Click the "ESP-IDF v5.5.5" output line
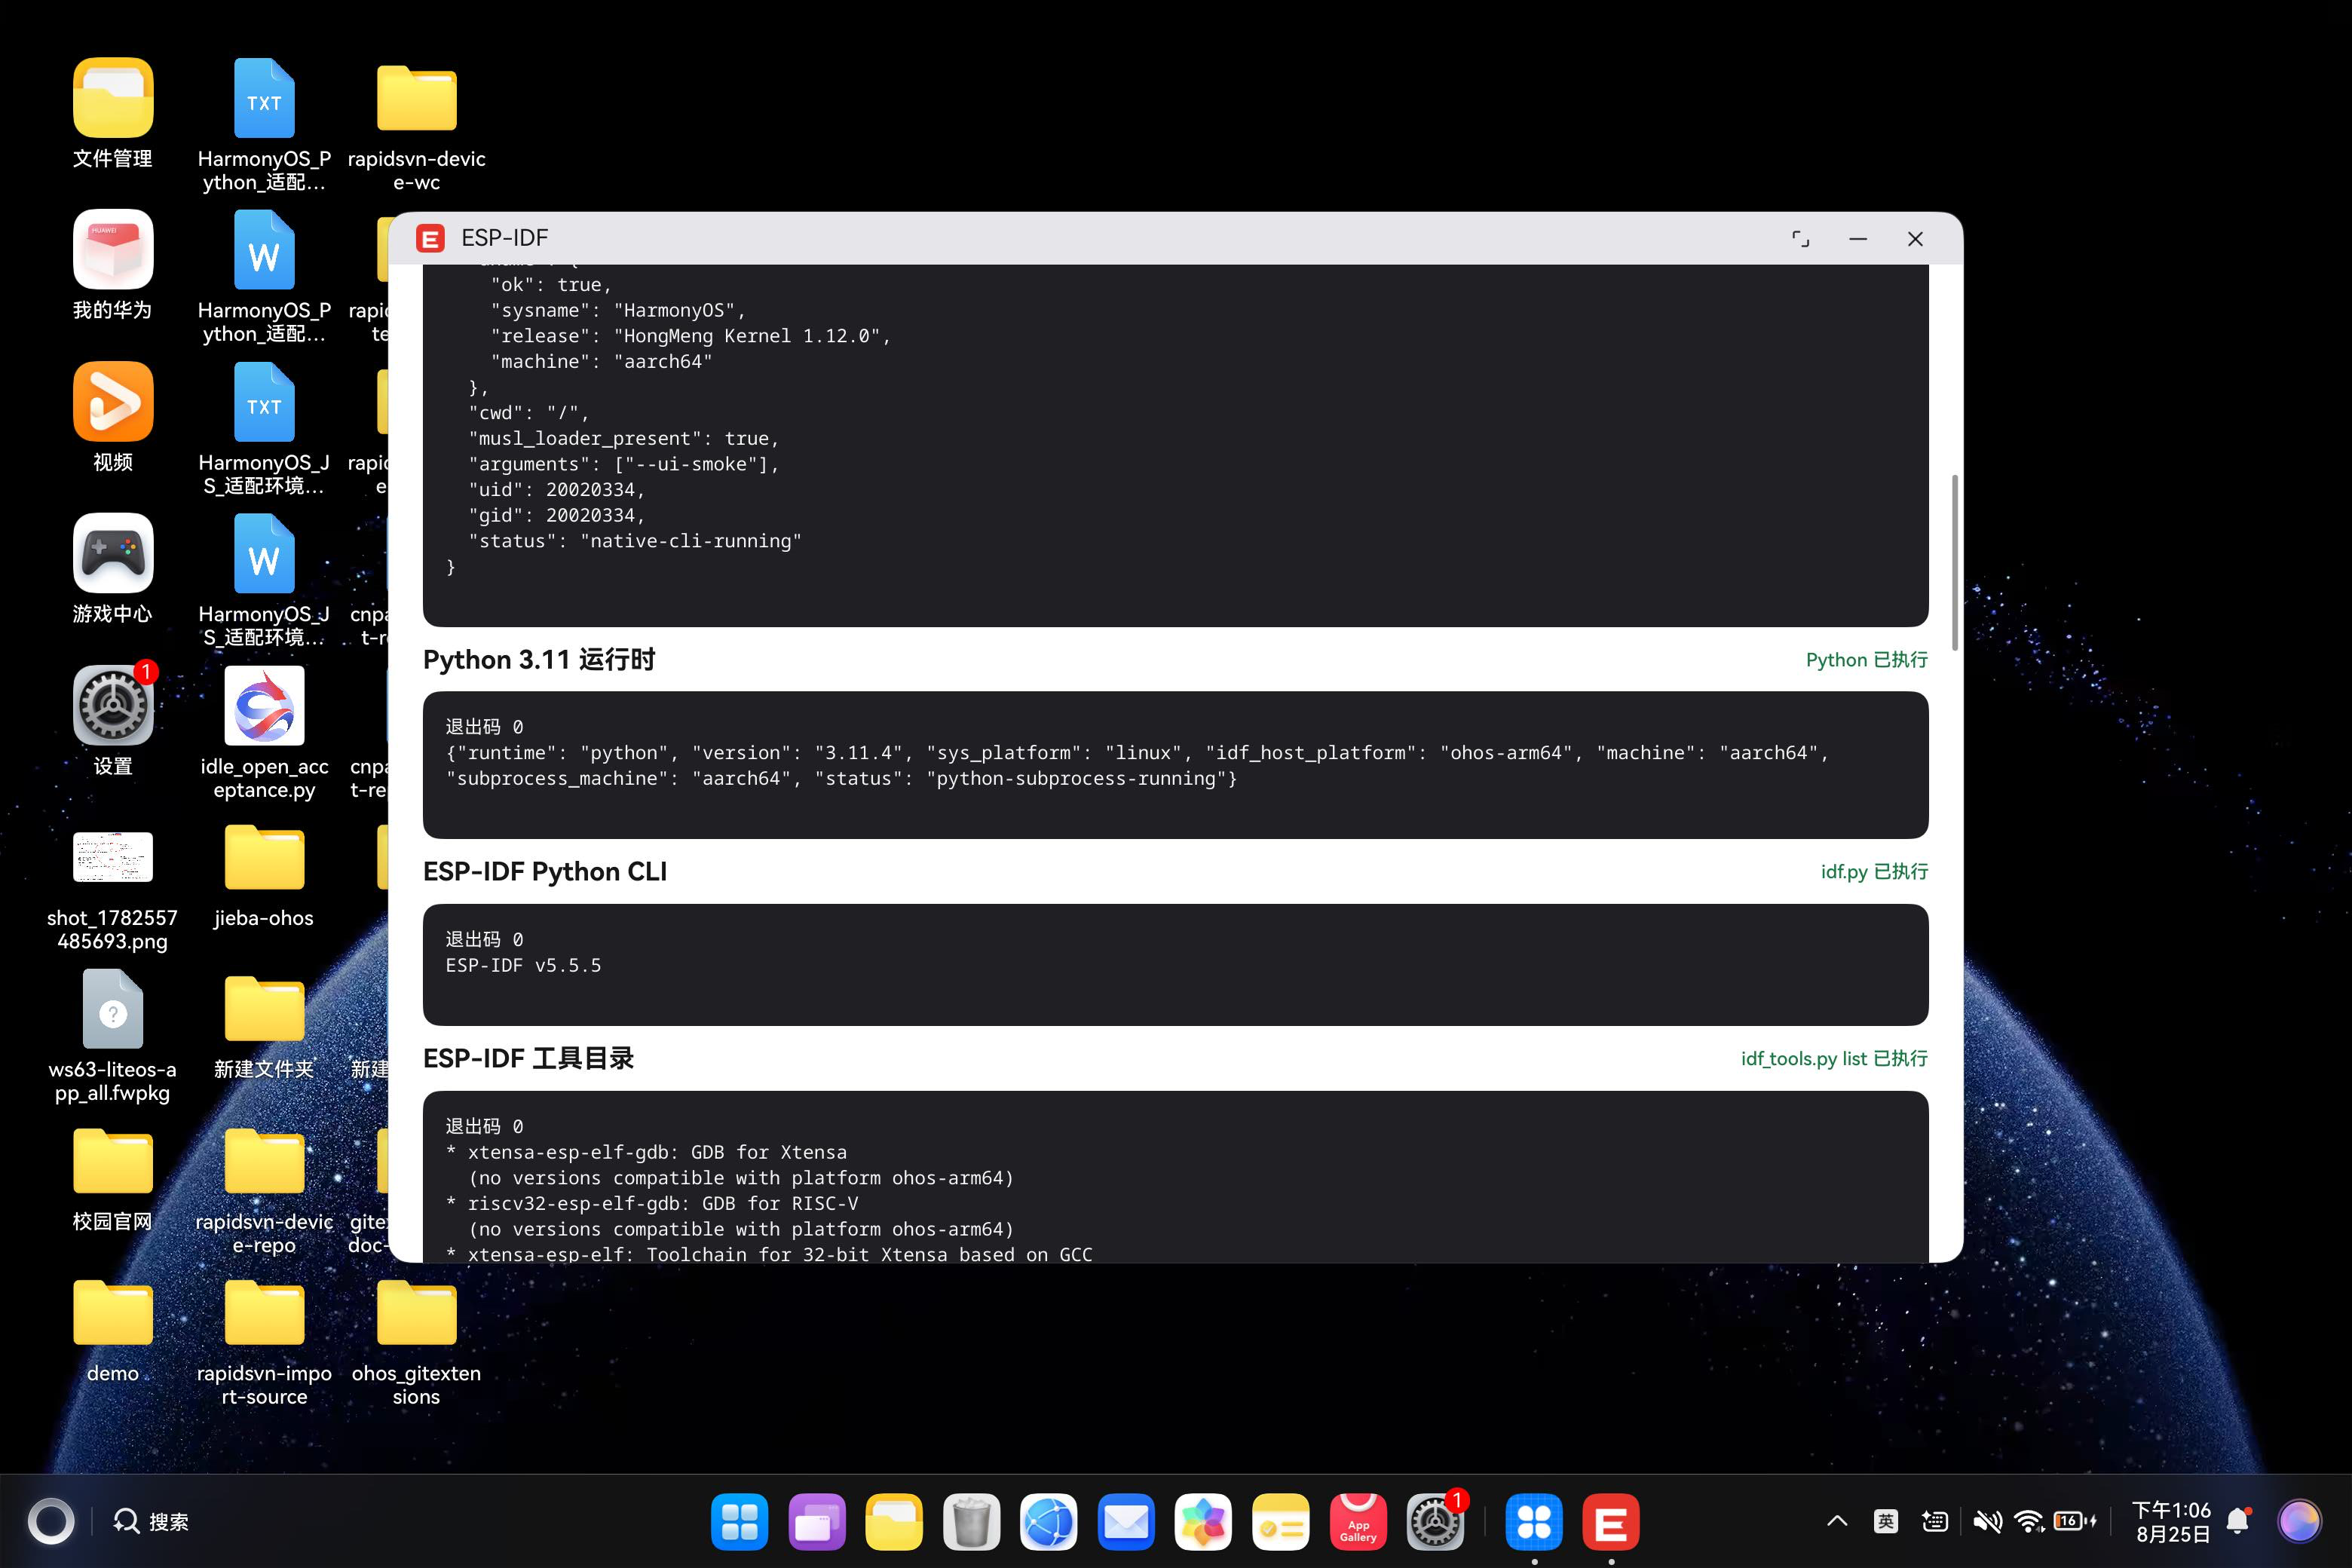 coord(523,966)
